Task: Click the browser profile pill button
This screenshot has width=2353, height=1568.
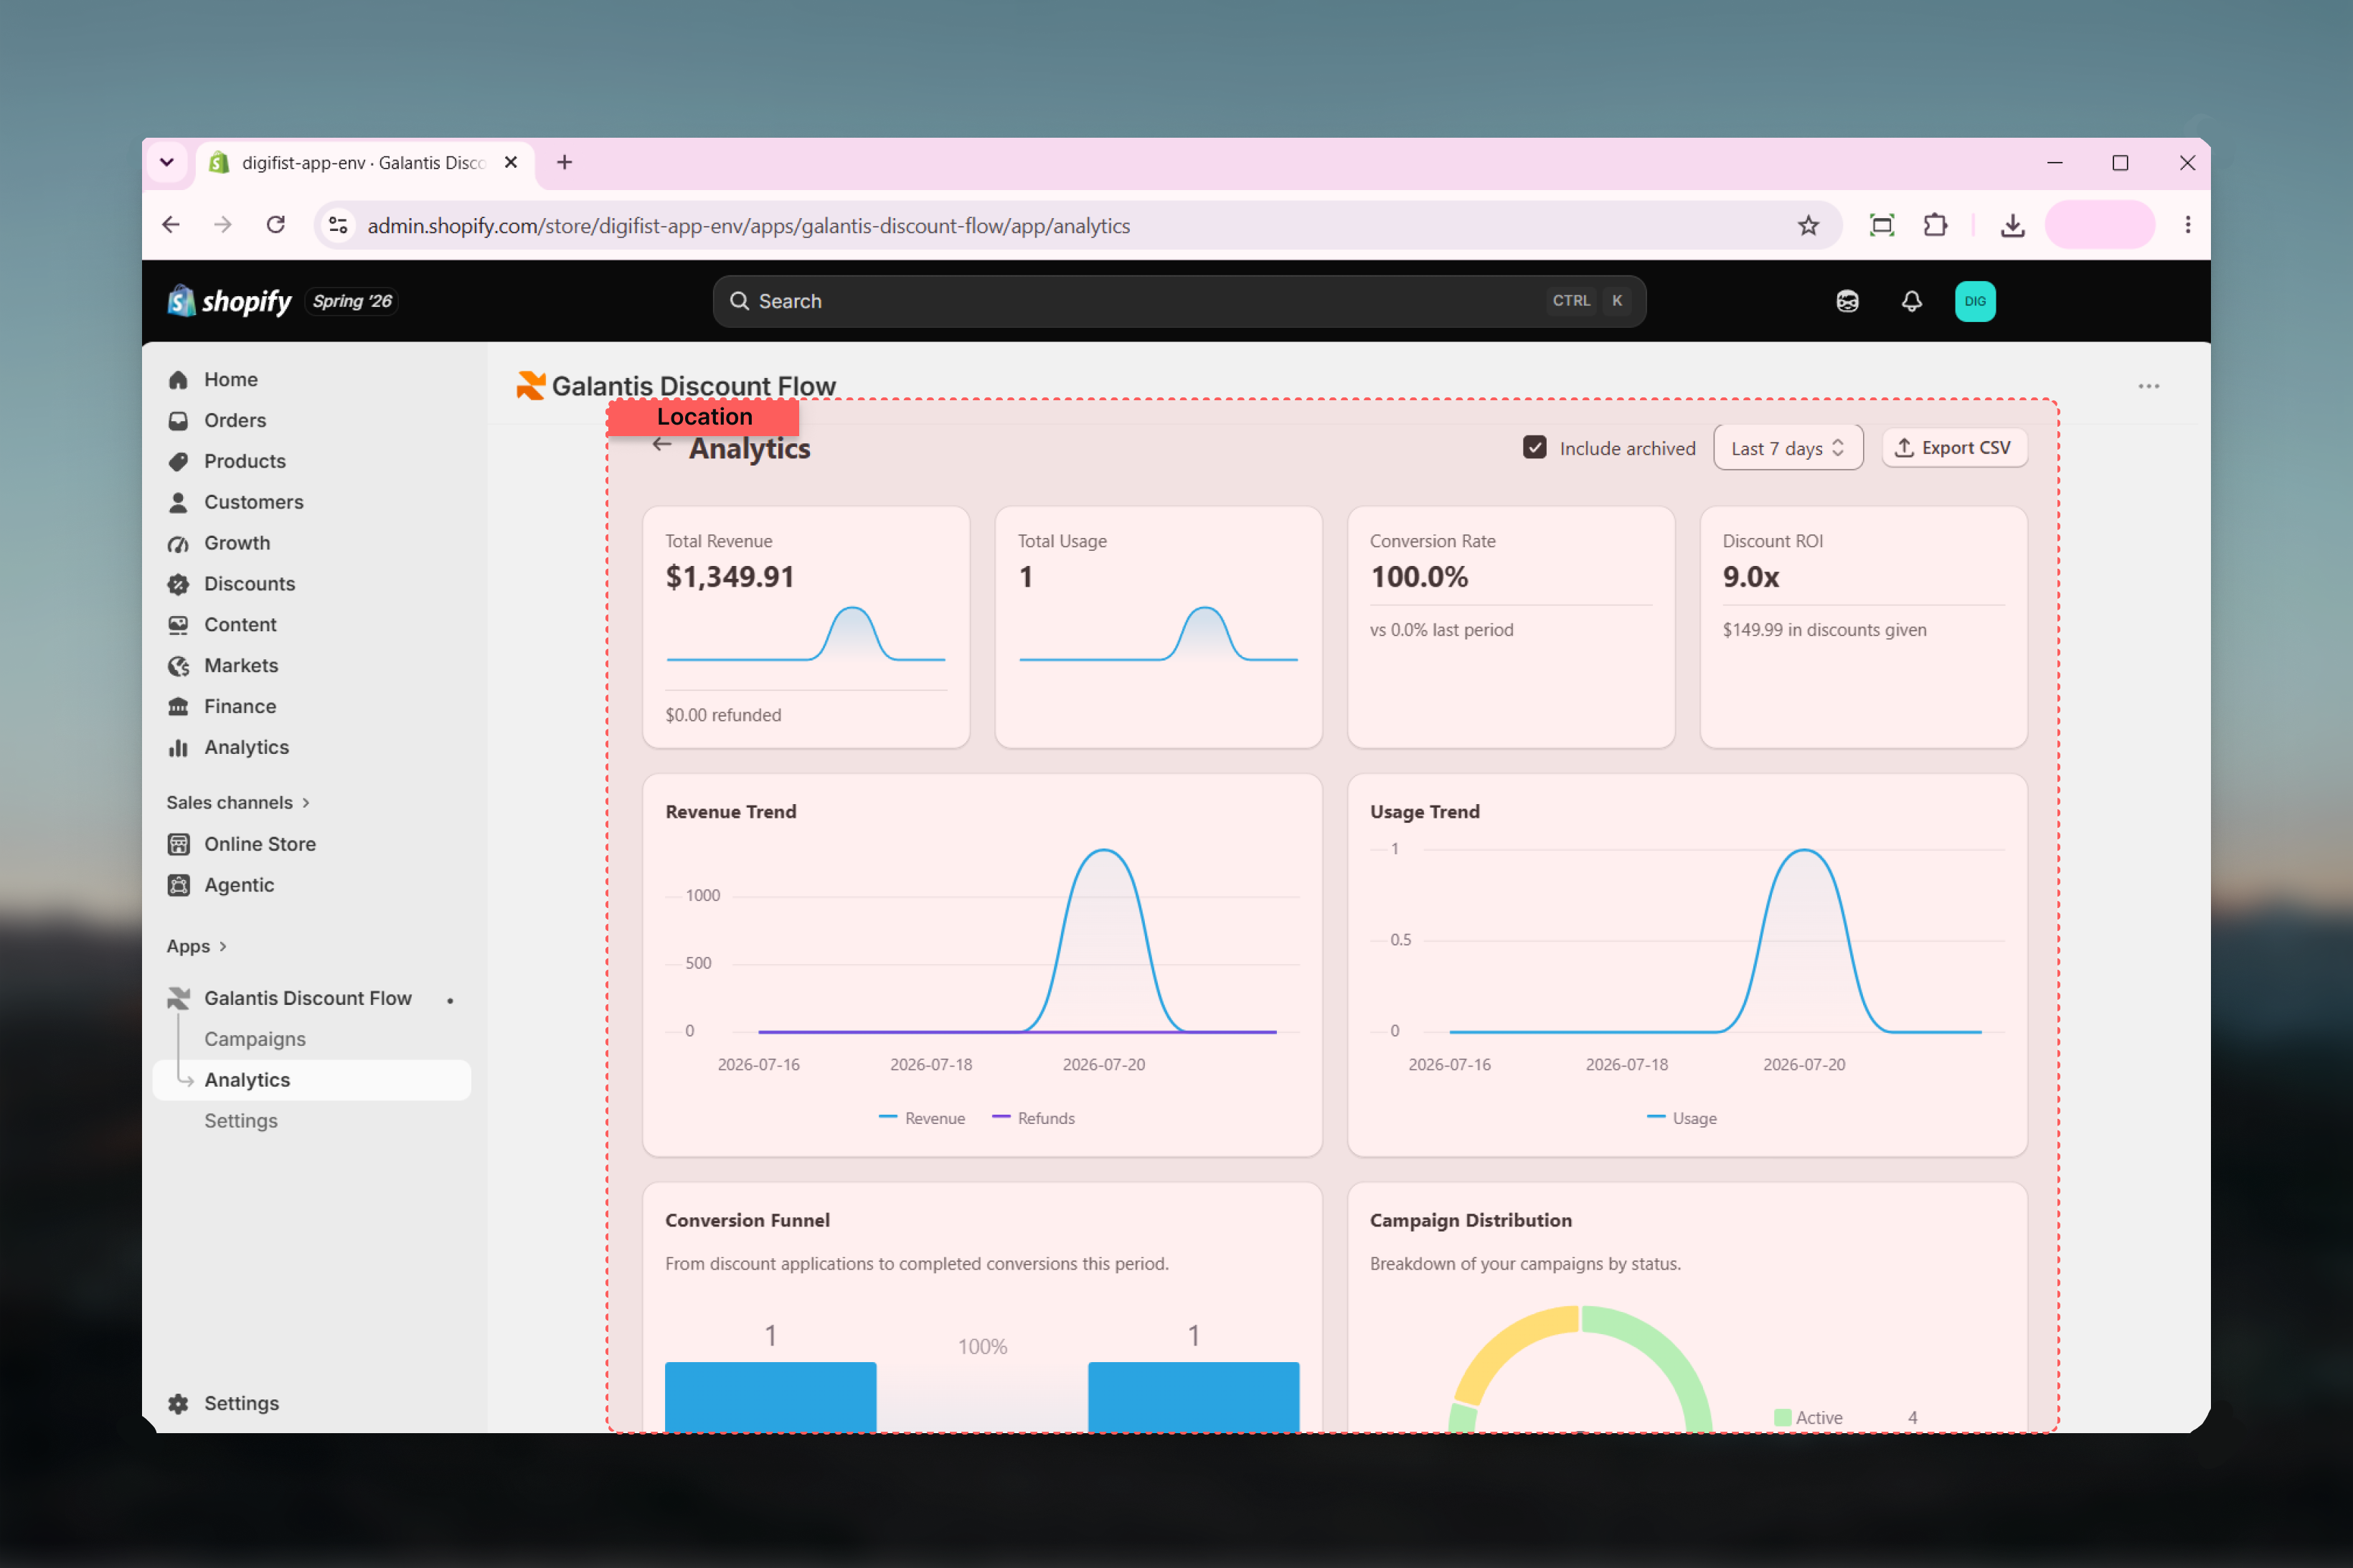Action: [x=2099, y=225]
